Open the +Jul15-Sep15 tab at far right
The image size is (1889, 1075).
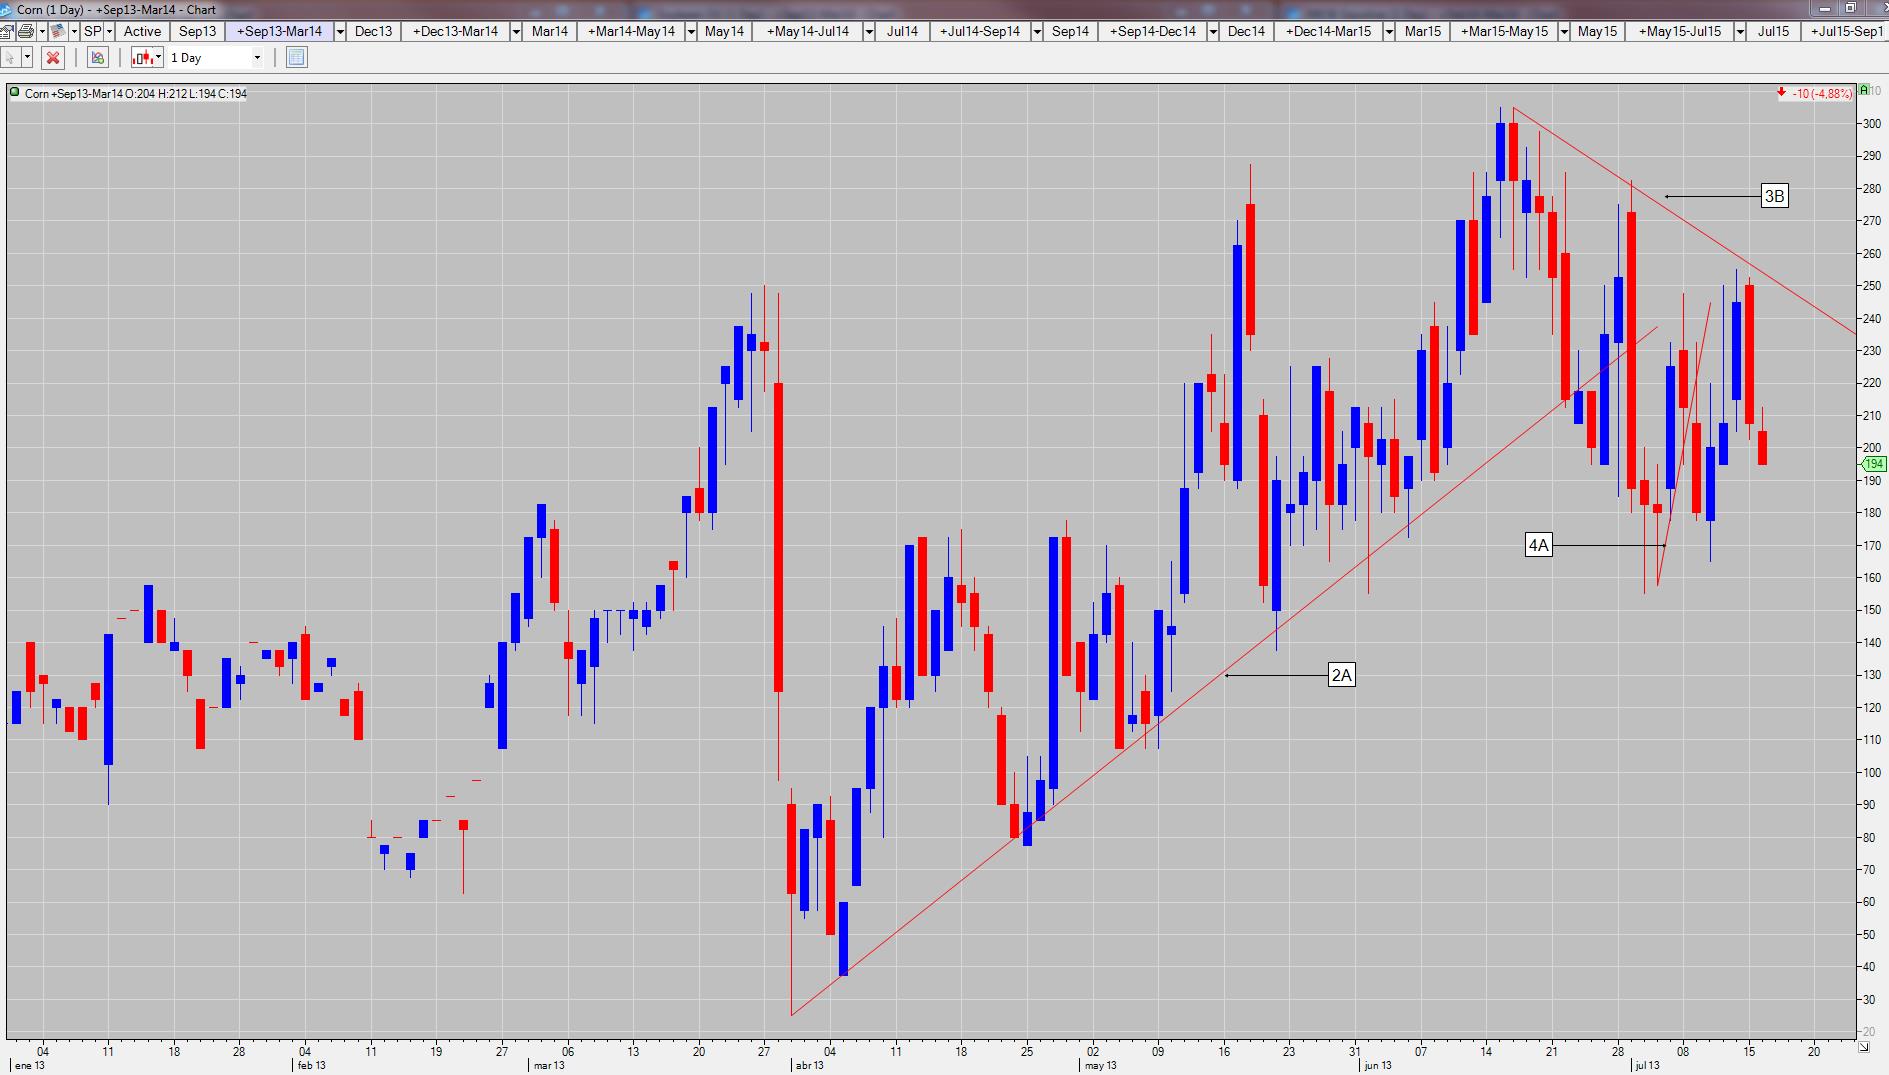[x=1846, y=31]
